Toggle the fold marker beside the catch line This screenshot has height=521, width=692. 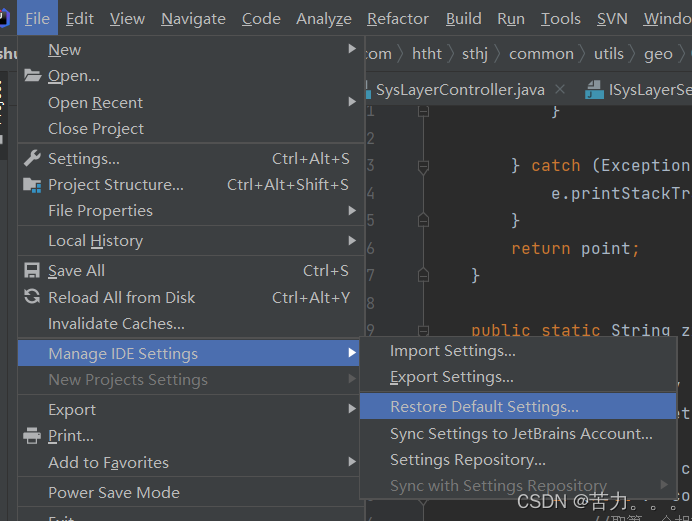click(423, 166)
